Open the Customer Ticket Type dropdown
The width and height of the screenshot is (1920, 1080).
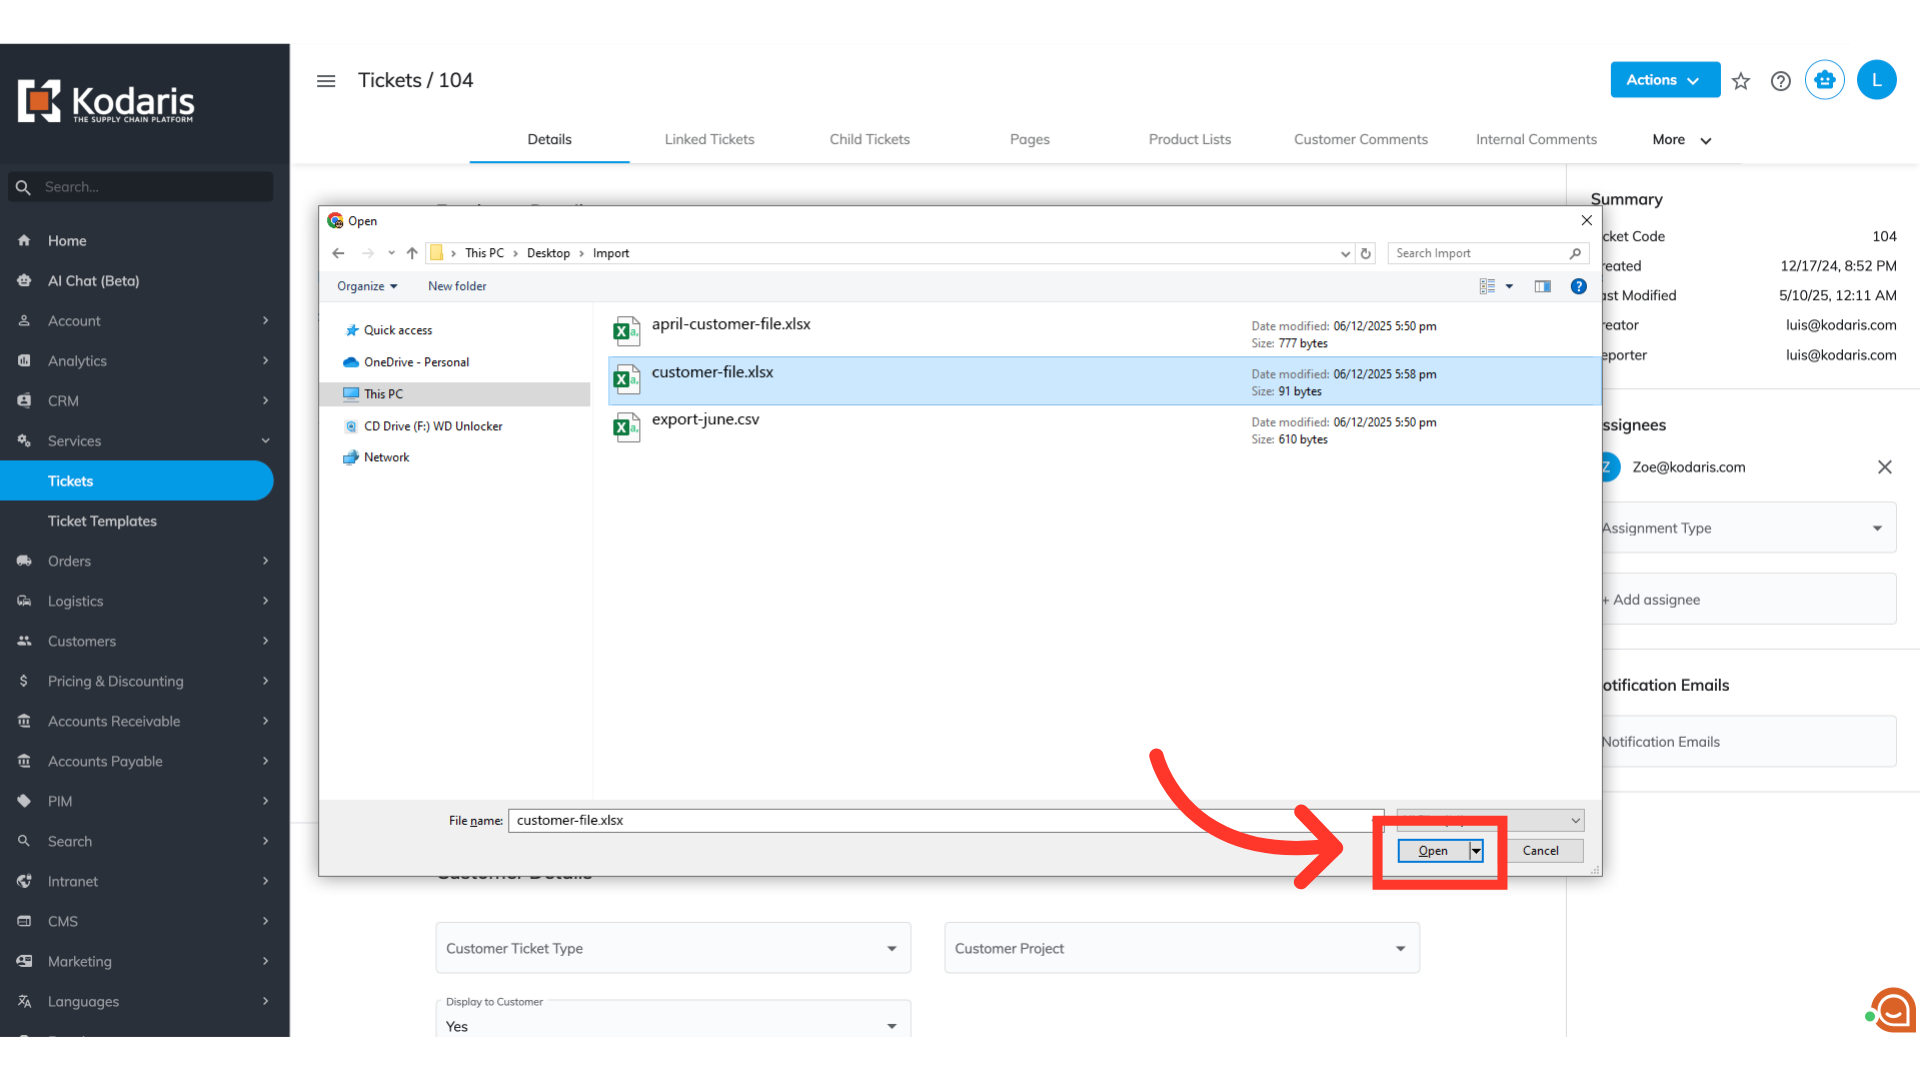pyautogui.click(x=672, y=948)
